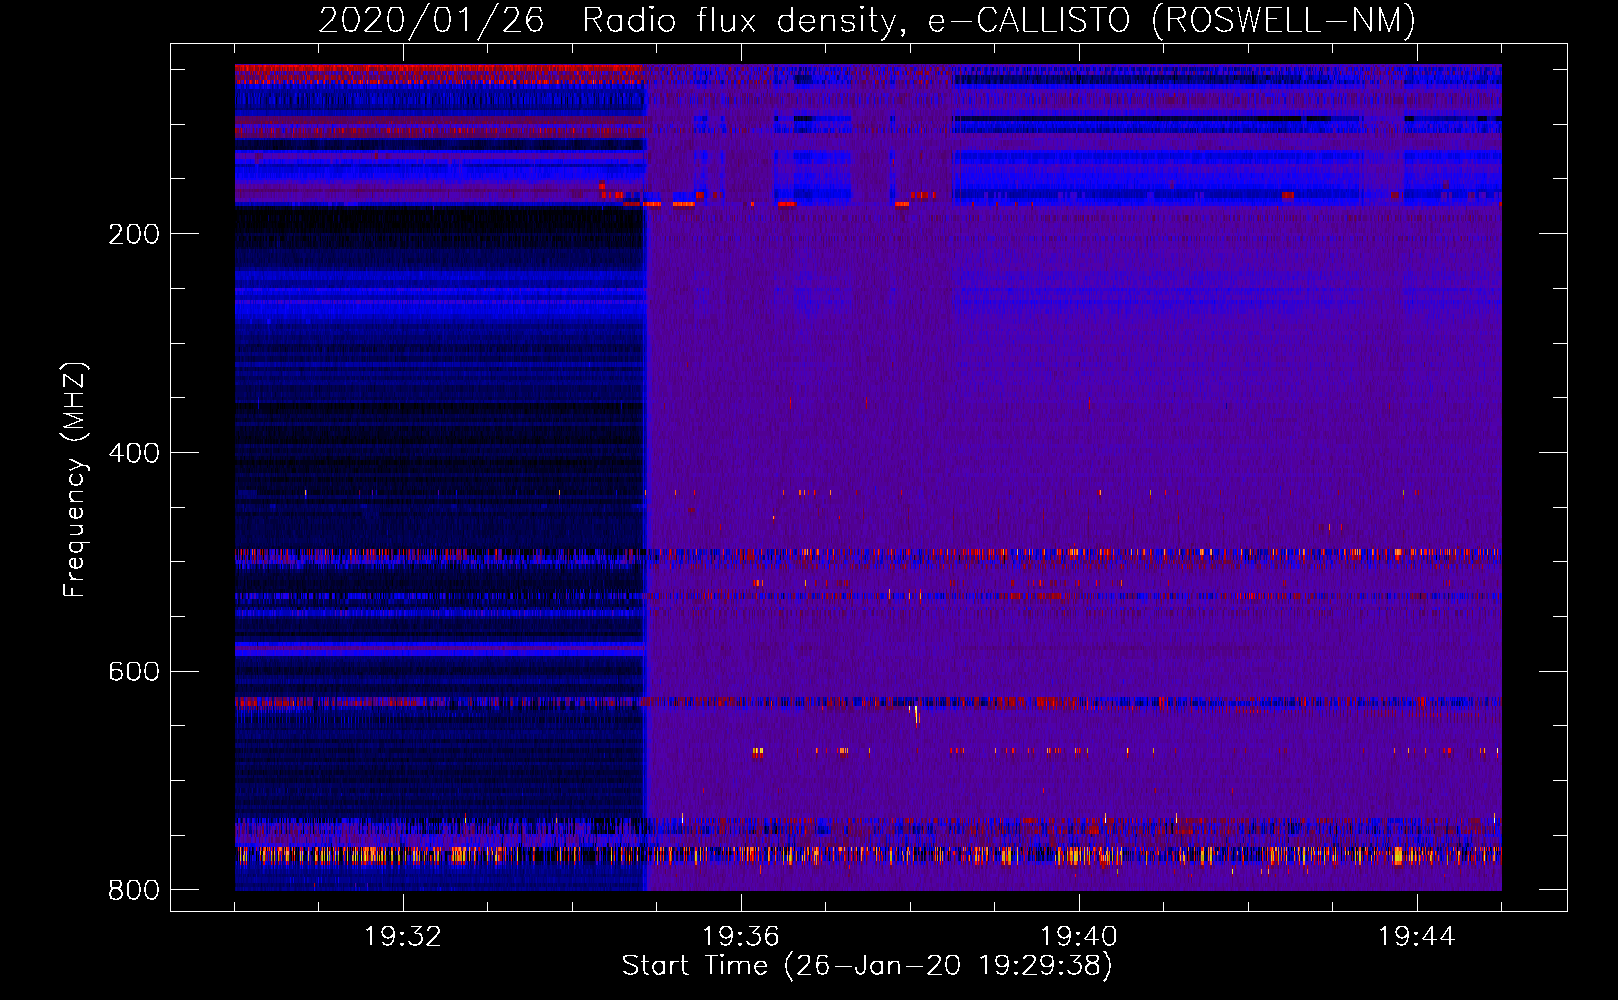Click the 19:36 time tick label

coord(741,937)
